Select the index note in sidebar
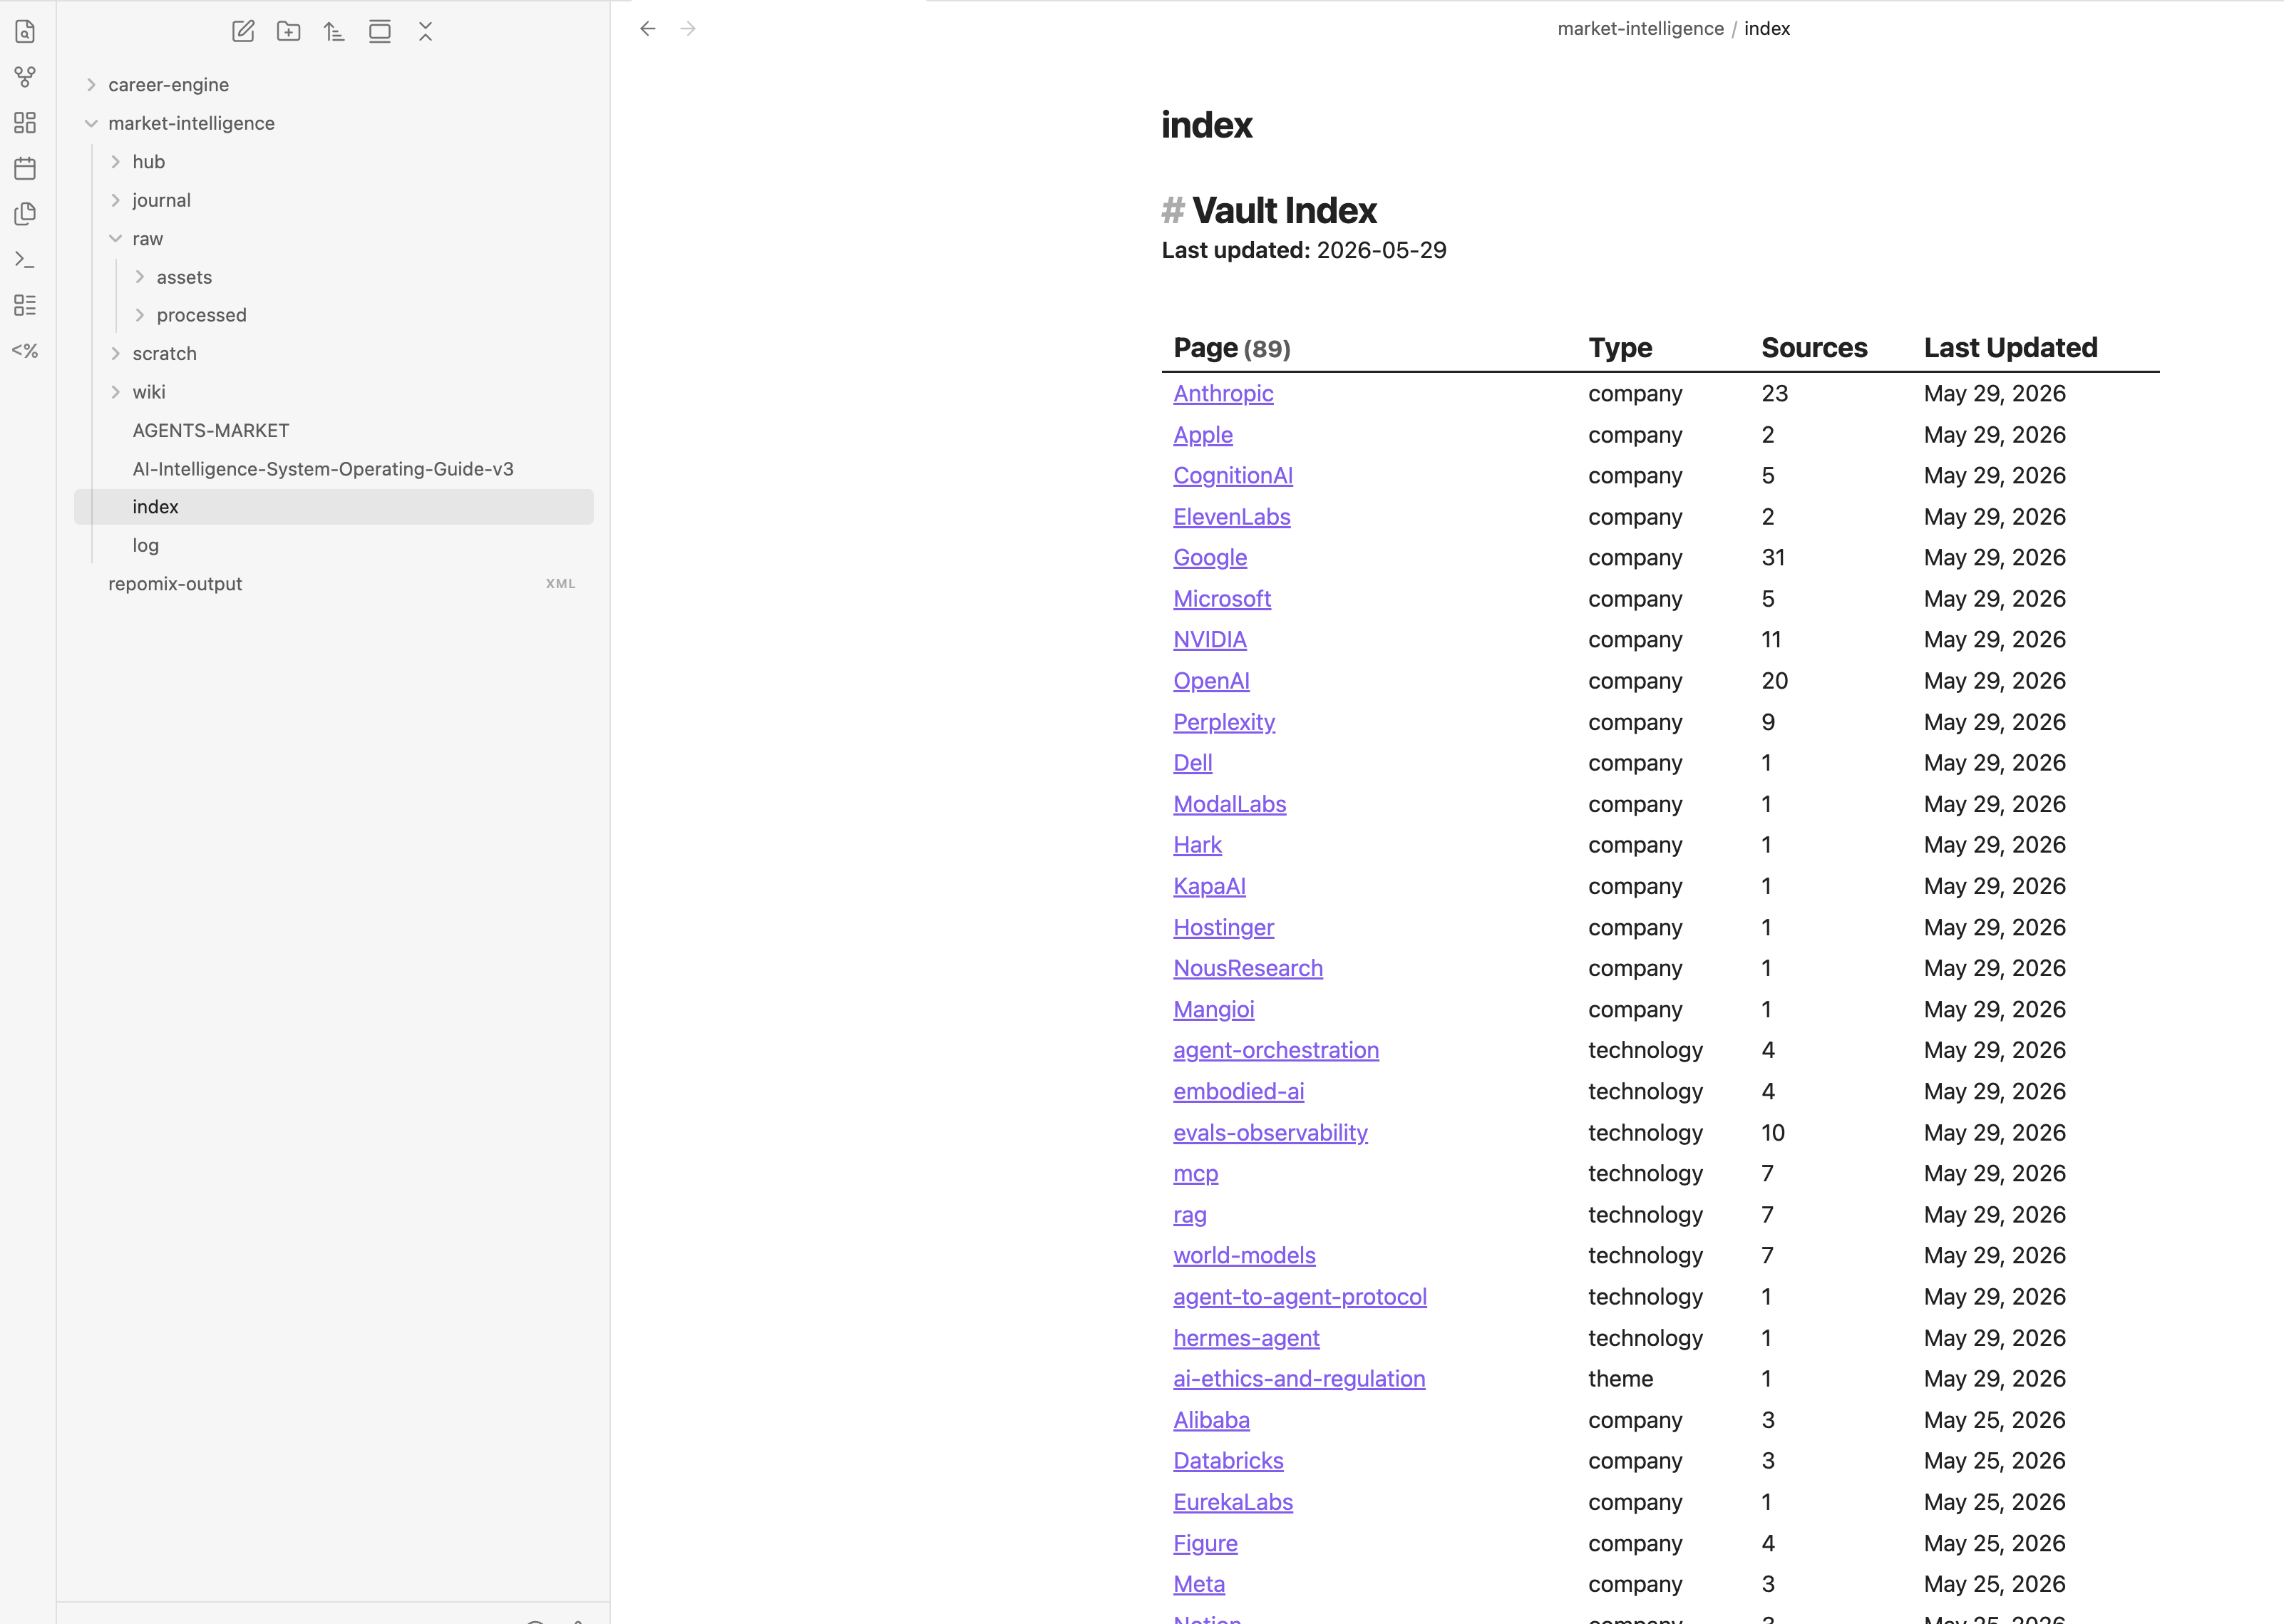 tap(334, 507)
